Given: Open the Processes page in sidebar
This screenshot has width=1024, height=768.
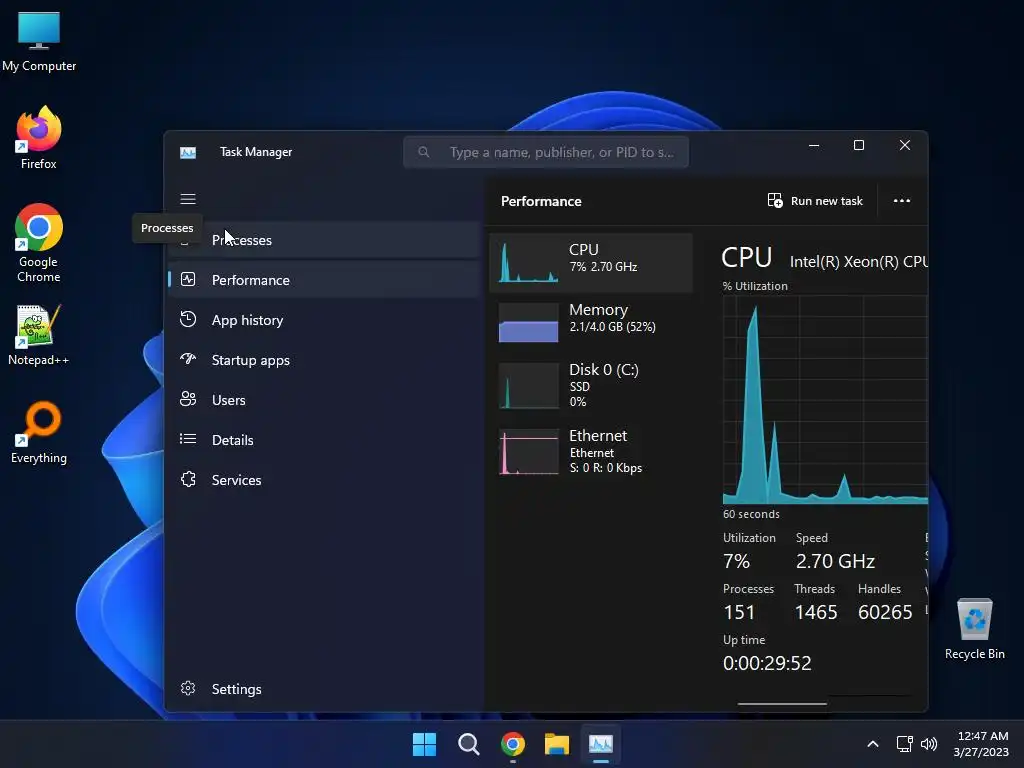Looking at the screenshot, I should pos(324,240).
